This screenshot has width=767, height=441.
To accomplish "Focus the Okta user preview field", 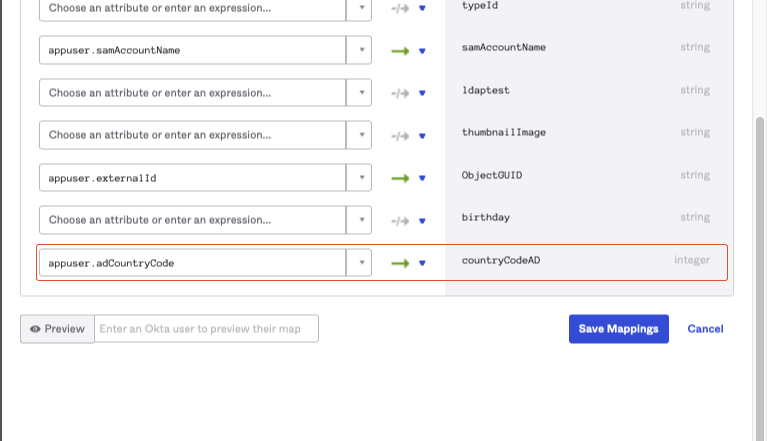I will tap(206, 329).
